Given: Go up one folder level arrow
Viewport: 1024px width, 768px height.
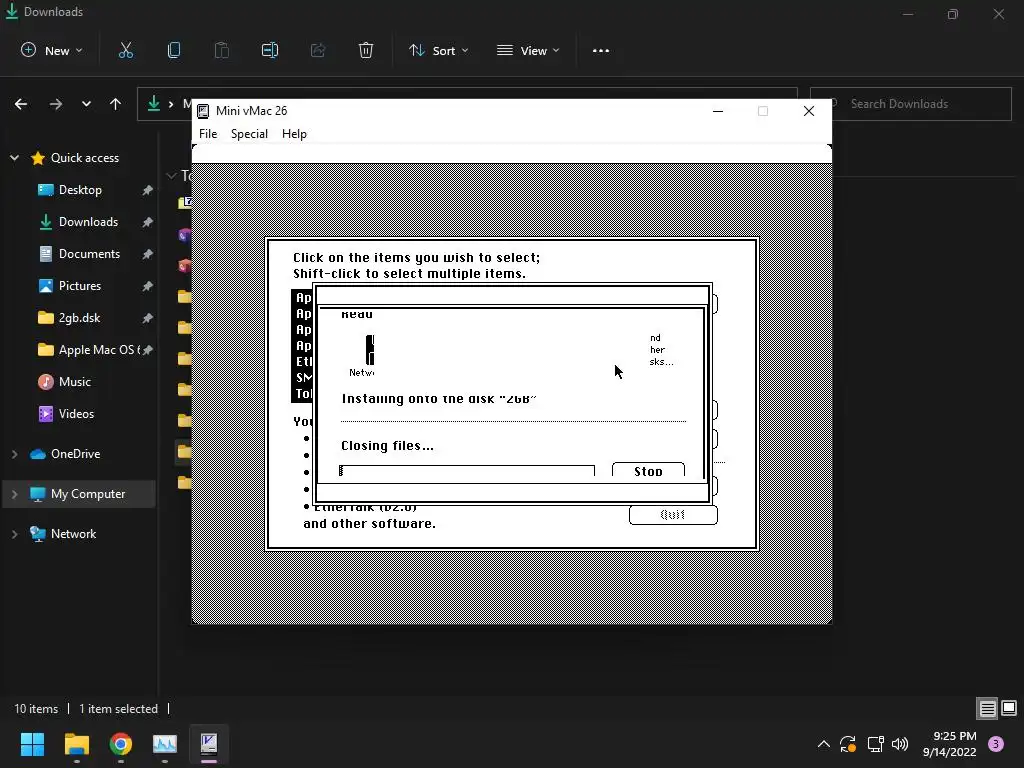Looking at the screenshot, I should pyautogui.click(x=116, y=104).
